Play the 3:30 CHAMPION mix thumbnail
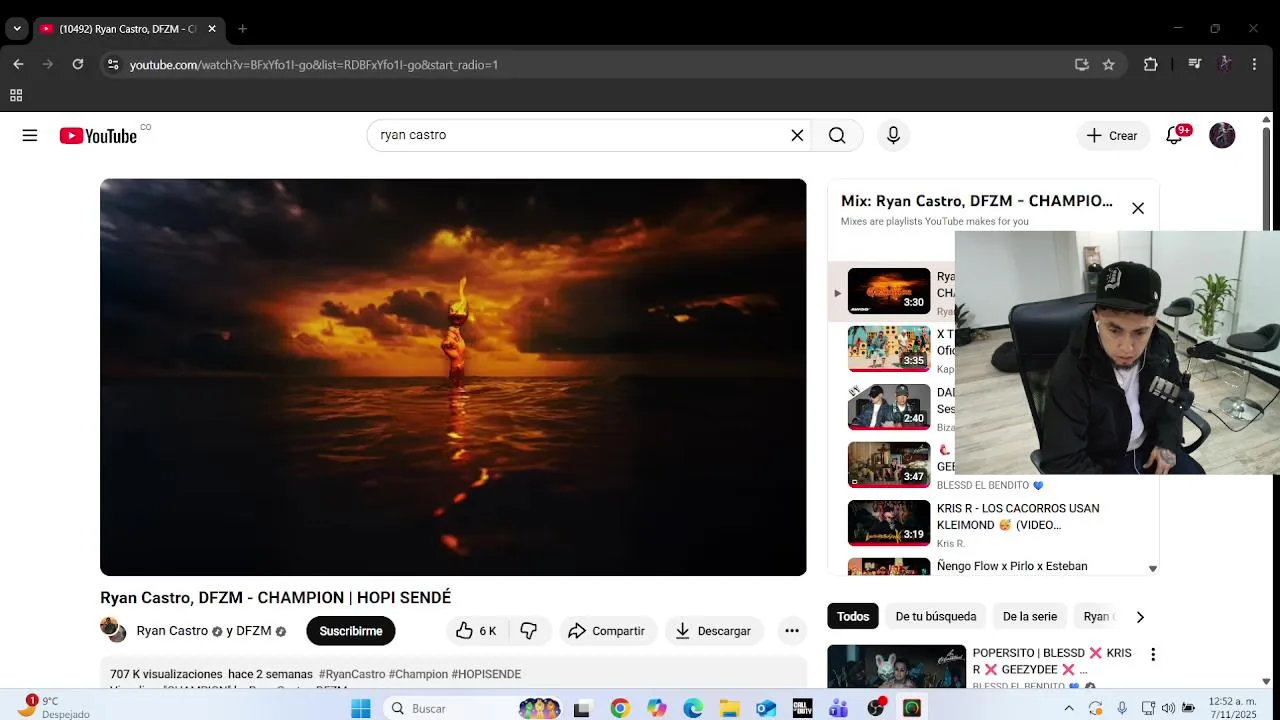Viewport: 1280px width, 720px height. point(889,291)
